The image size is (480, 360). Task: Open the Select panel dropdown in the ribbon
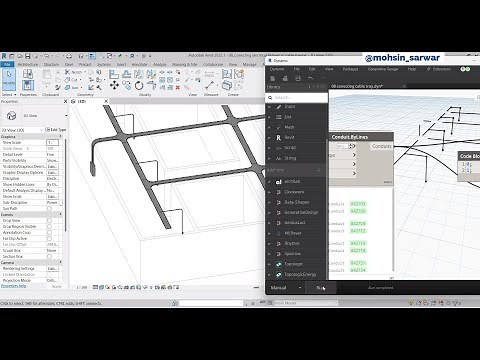coord(9,95)
